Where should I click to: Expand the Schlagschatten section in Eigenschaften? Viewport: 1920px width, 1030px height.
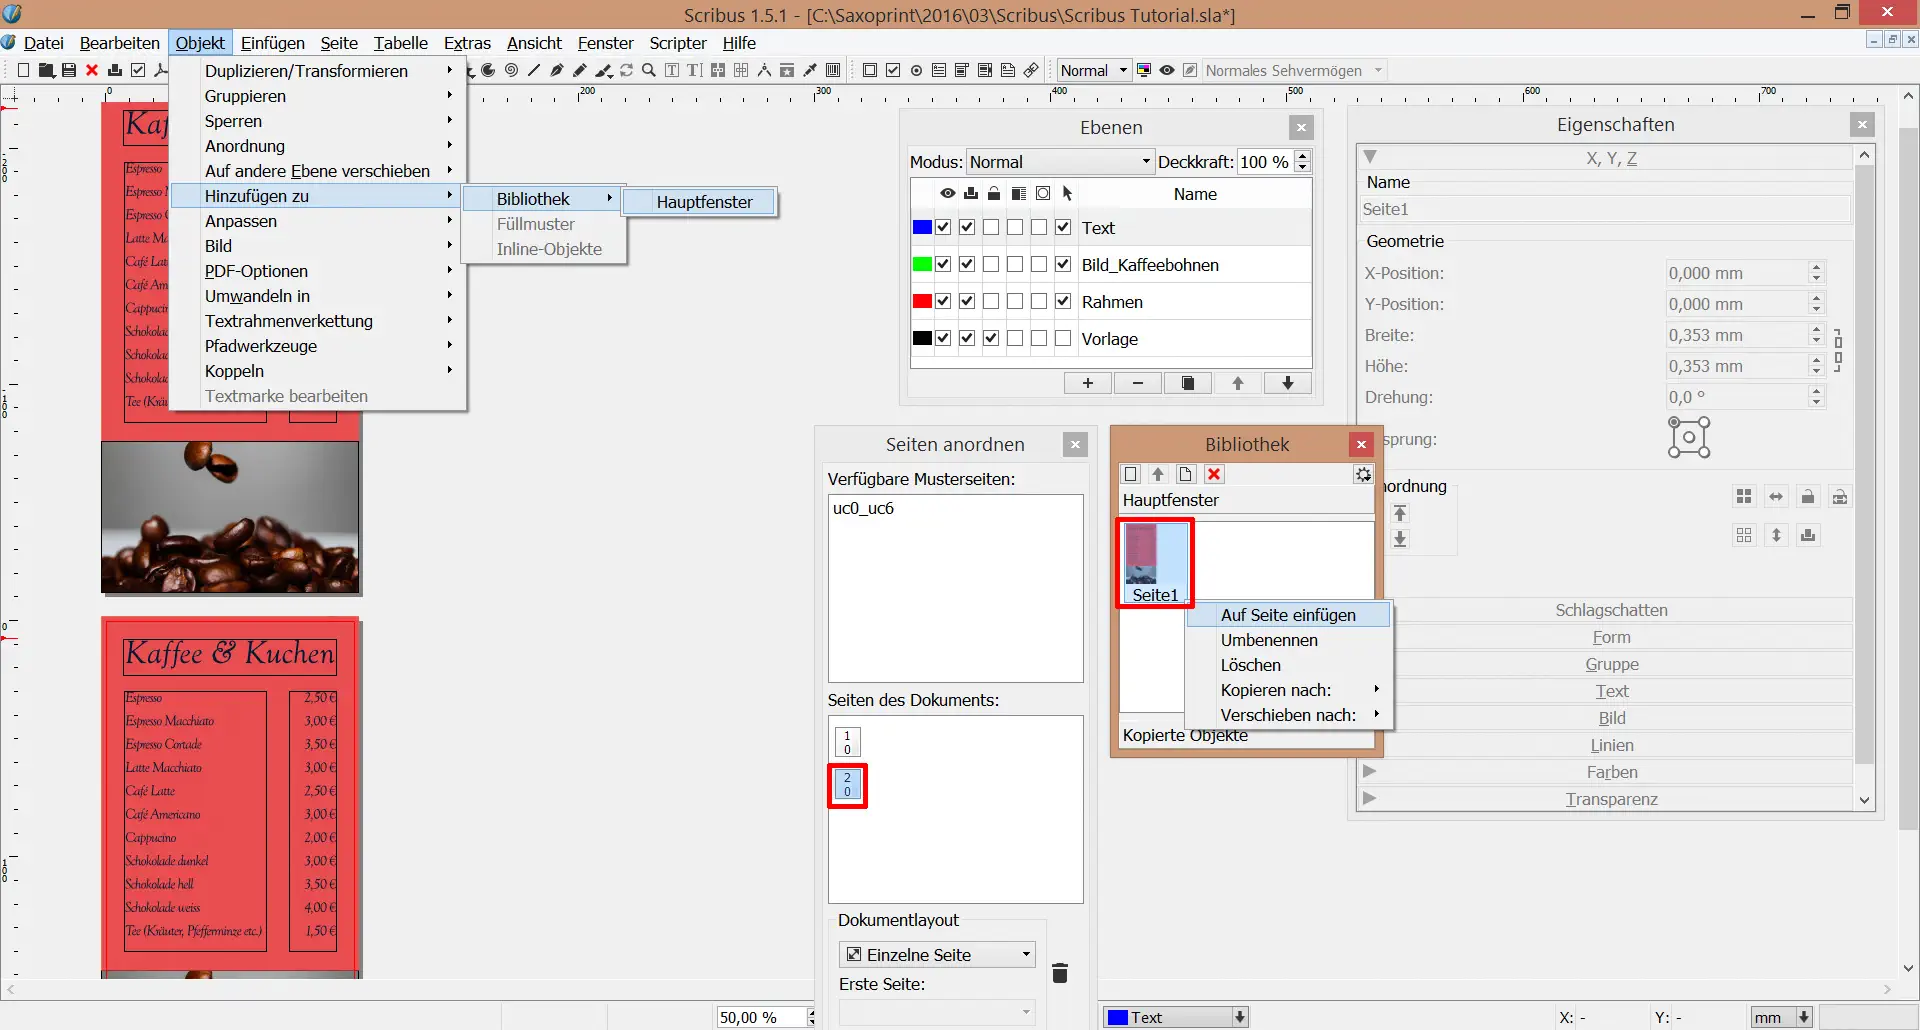[1610, 610]
